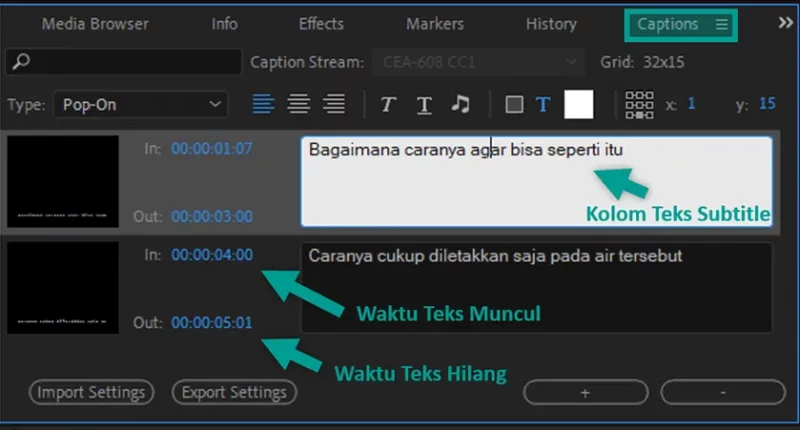This screenshot has height=430, width=800.
Task: Center align caption text
Action: click(298, 104)
